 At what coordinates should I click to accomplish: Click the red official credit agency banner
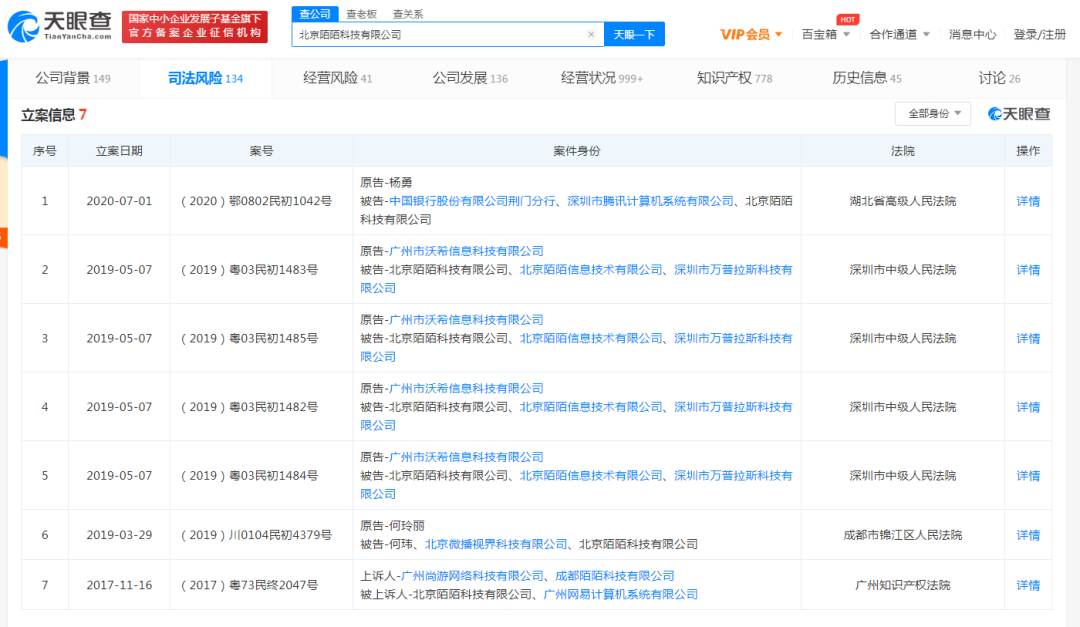(x=195, y=27)
